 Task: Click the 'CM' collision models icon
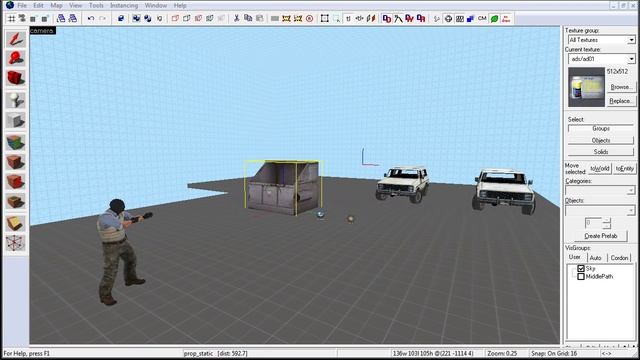pyautogui.click(x=482, y=18)
